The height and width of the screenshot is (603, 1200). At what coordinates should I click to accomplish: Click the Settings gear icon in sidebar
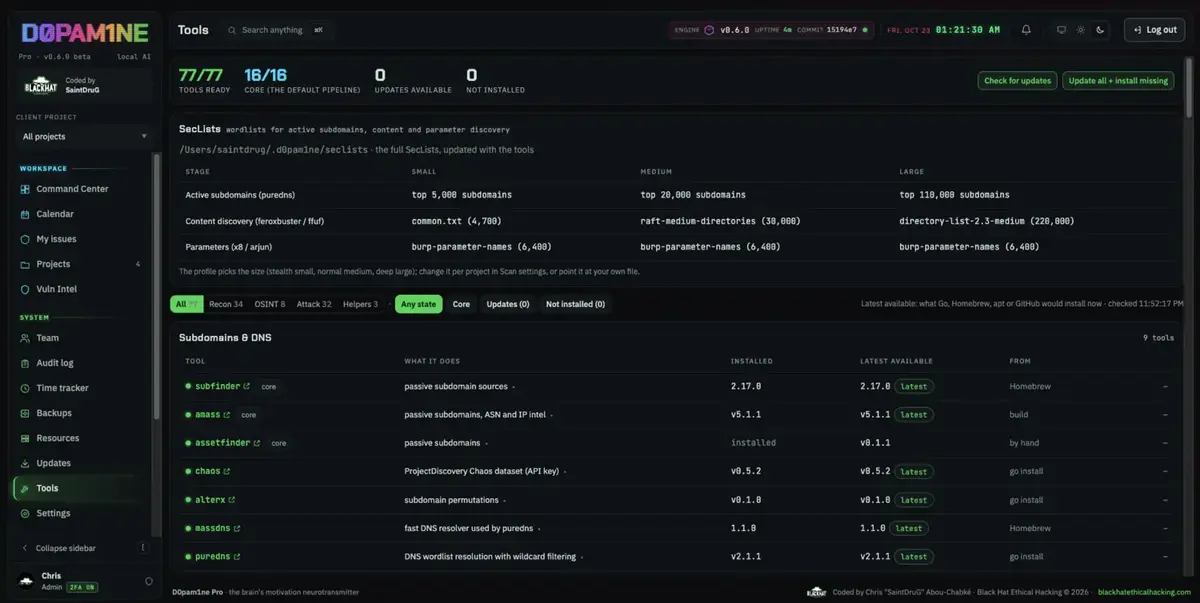(x=26, y=513)
